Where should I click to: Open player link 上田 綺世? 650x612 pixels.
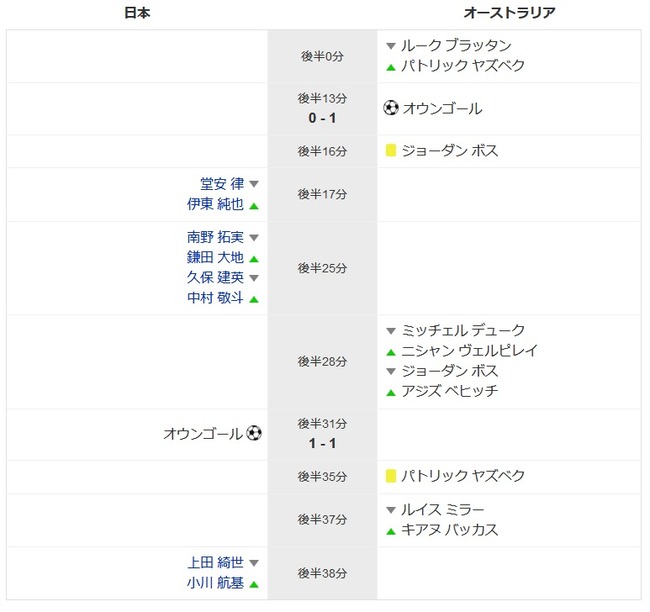[x=215, y=562]
